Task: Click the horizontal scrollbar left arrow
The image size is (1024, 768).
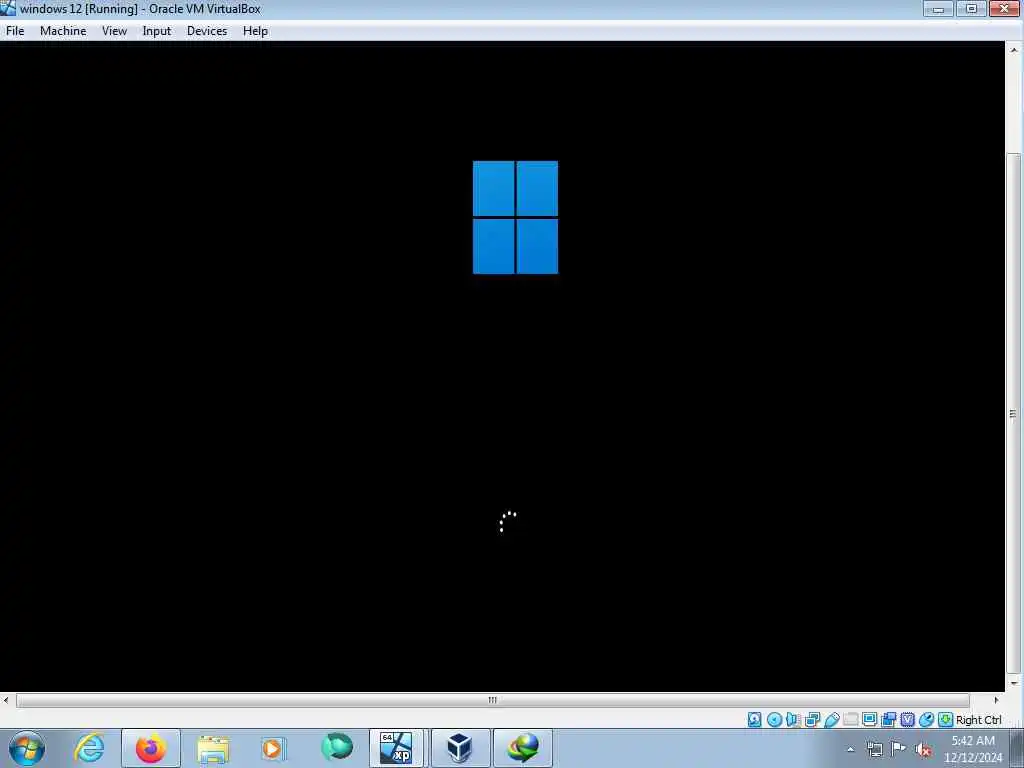Action: [6, 700]
